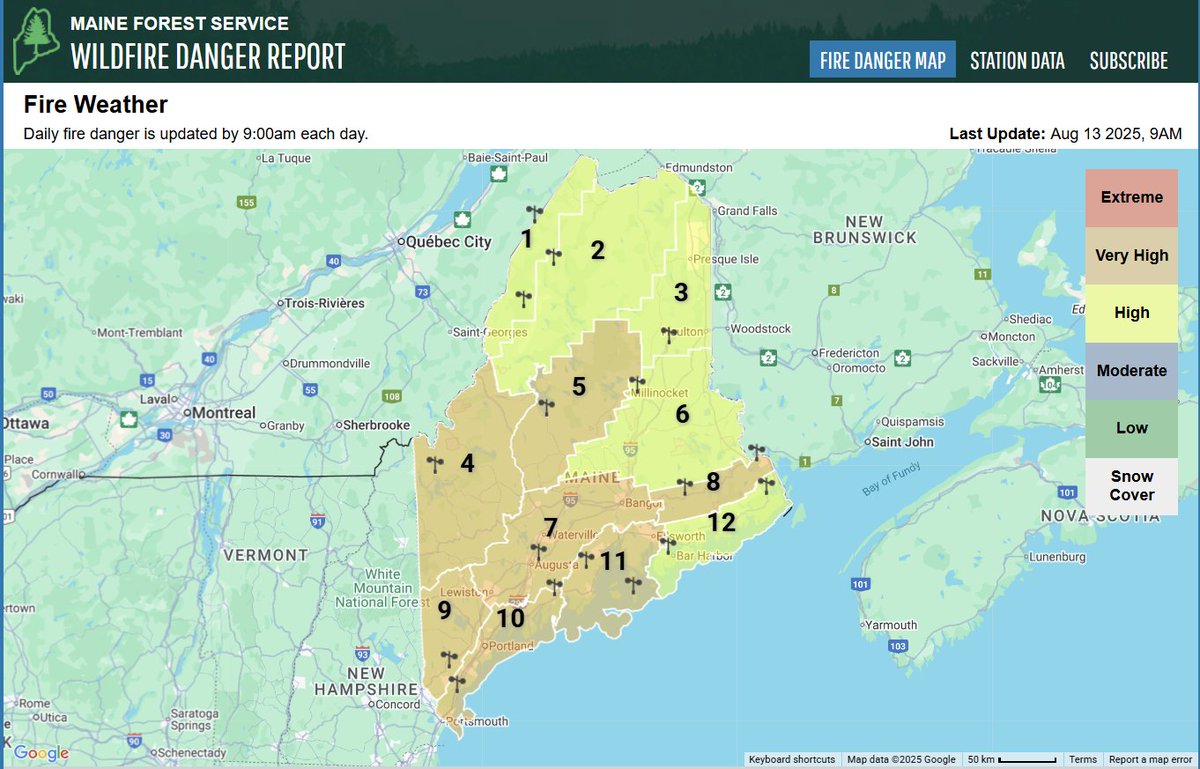The width and height of the screenshot is (1200, 769).
Task: Switch to the Station Data tab
Action: click(1017, 60)
